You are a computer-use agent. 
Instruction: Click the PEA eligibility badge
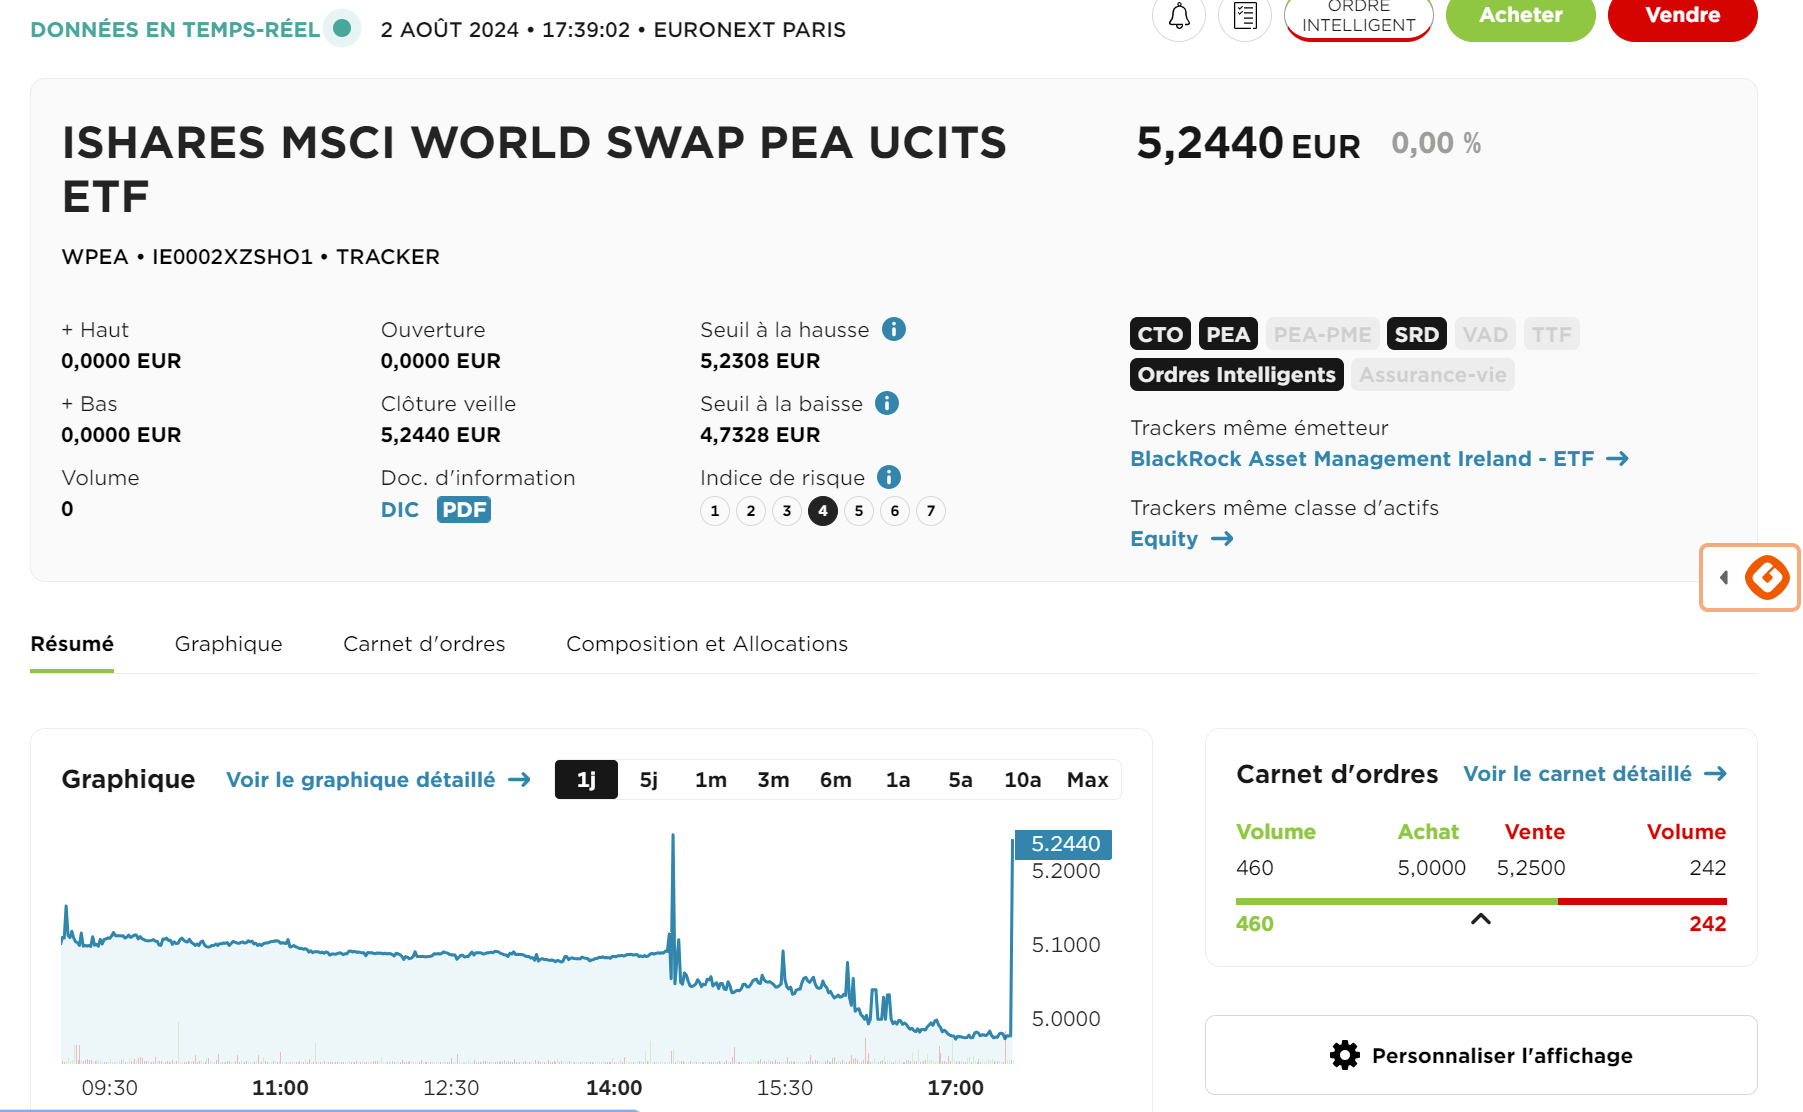[1228, 334]
